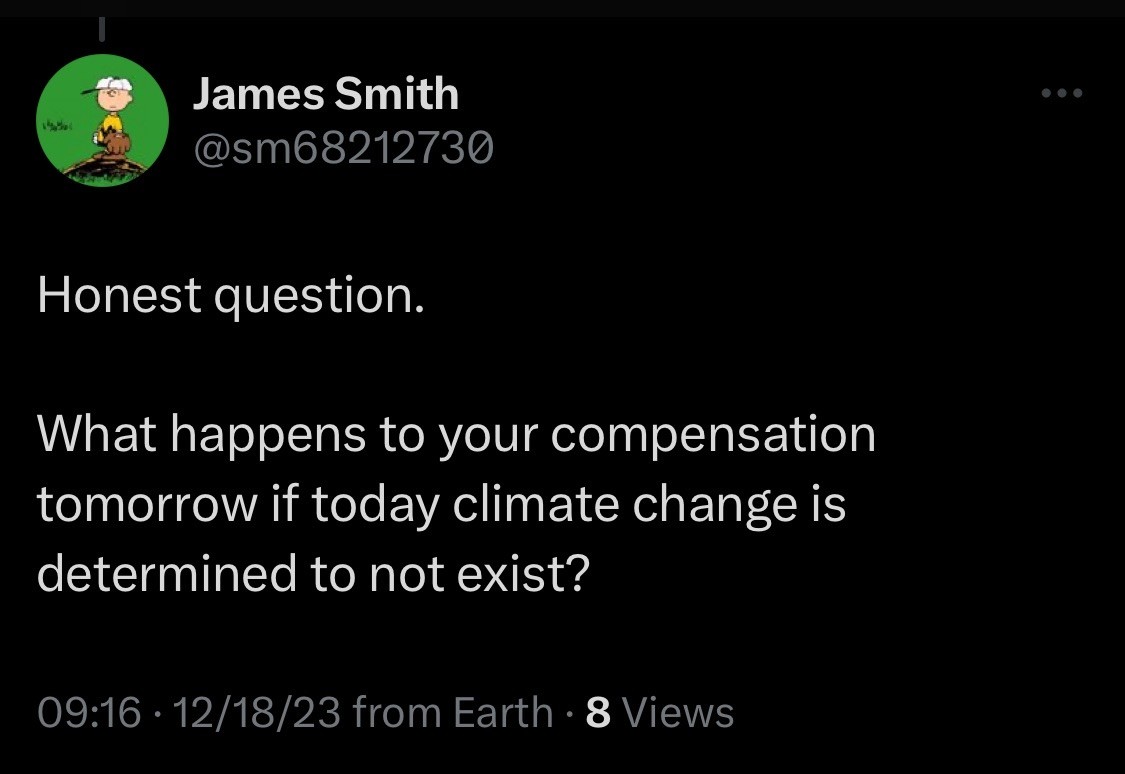The image size is (1125, 774).
Task: Click the word "Honest" in the post
Action: click(x=119, y=297)
